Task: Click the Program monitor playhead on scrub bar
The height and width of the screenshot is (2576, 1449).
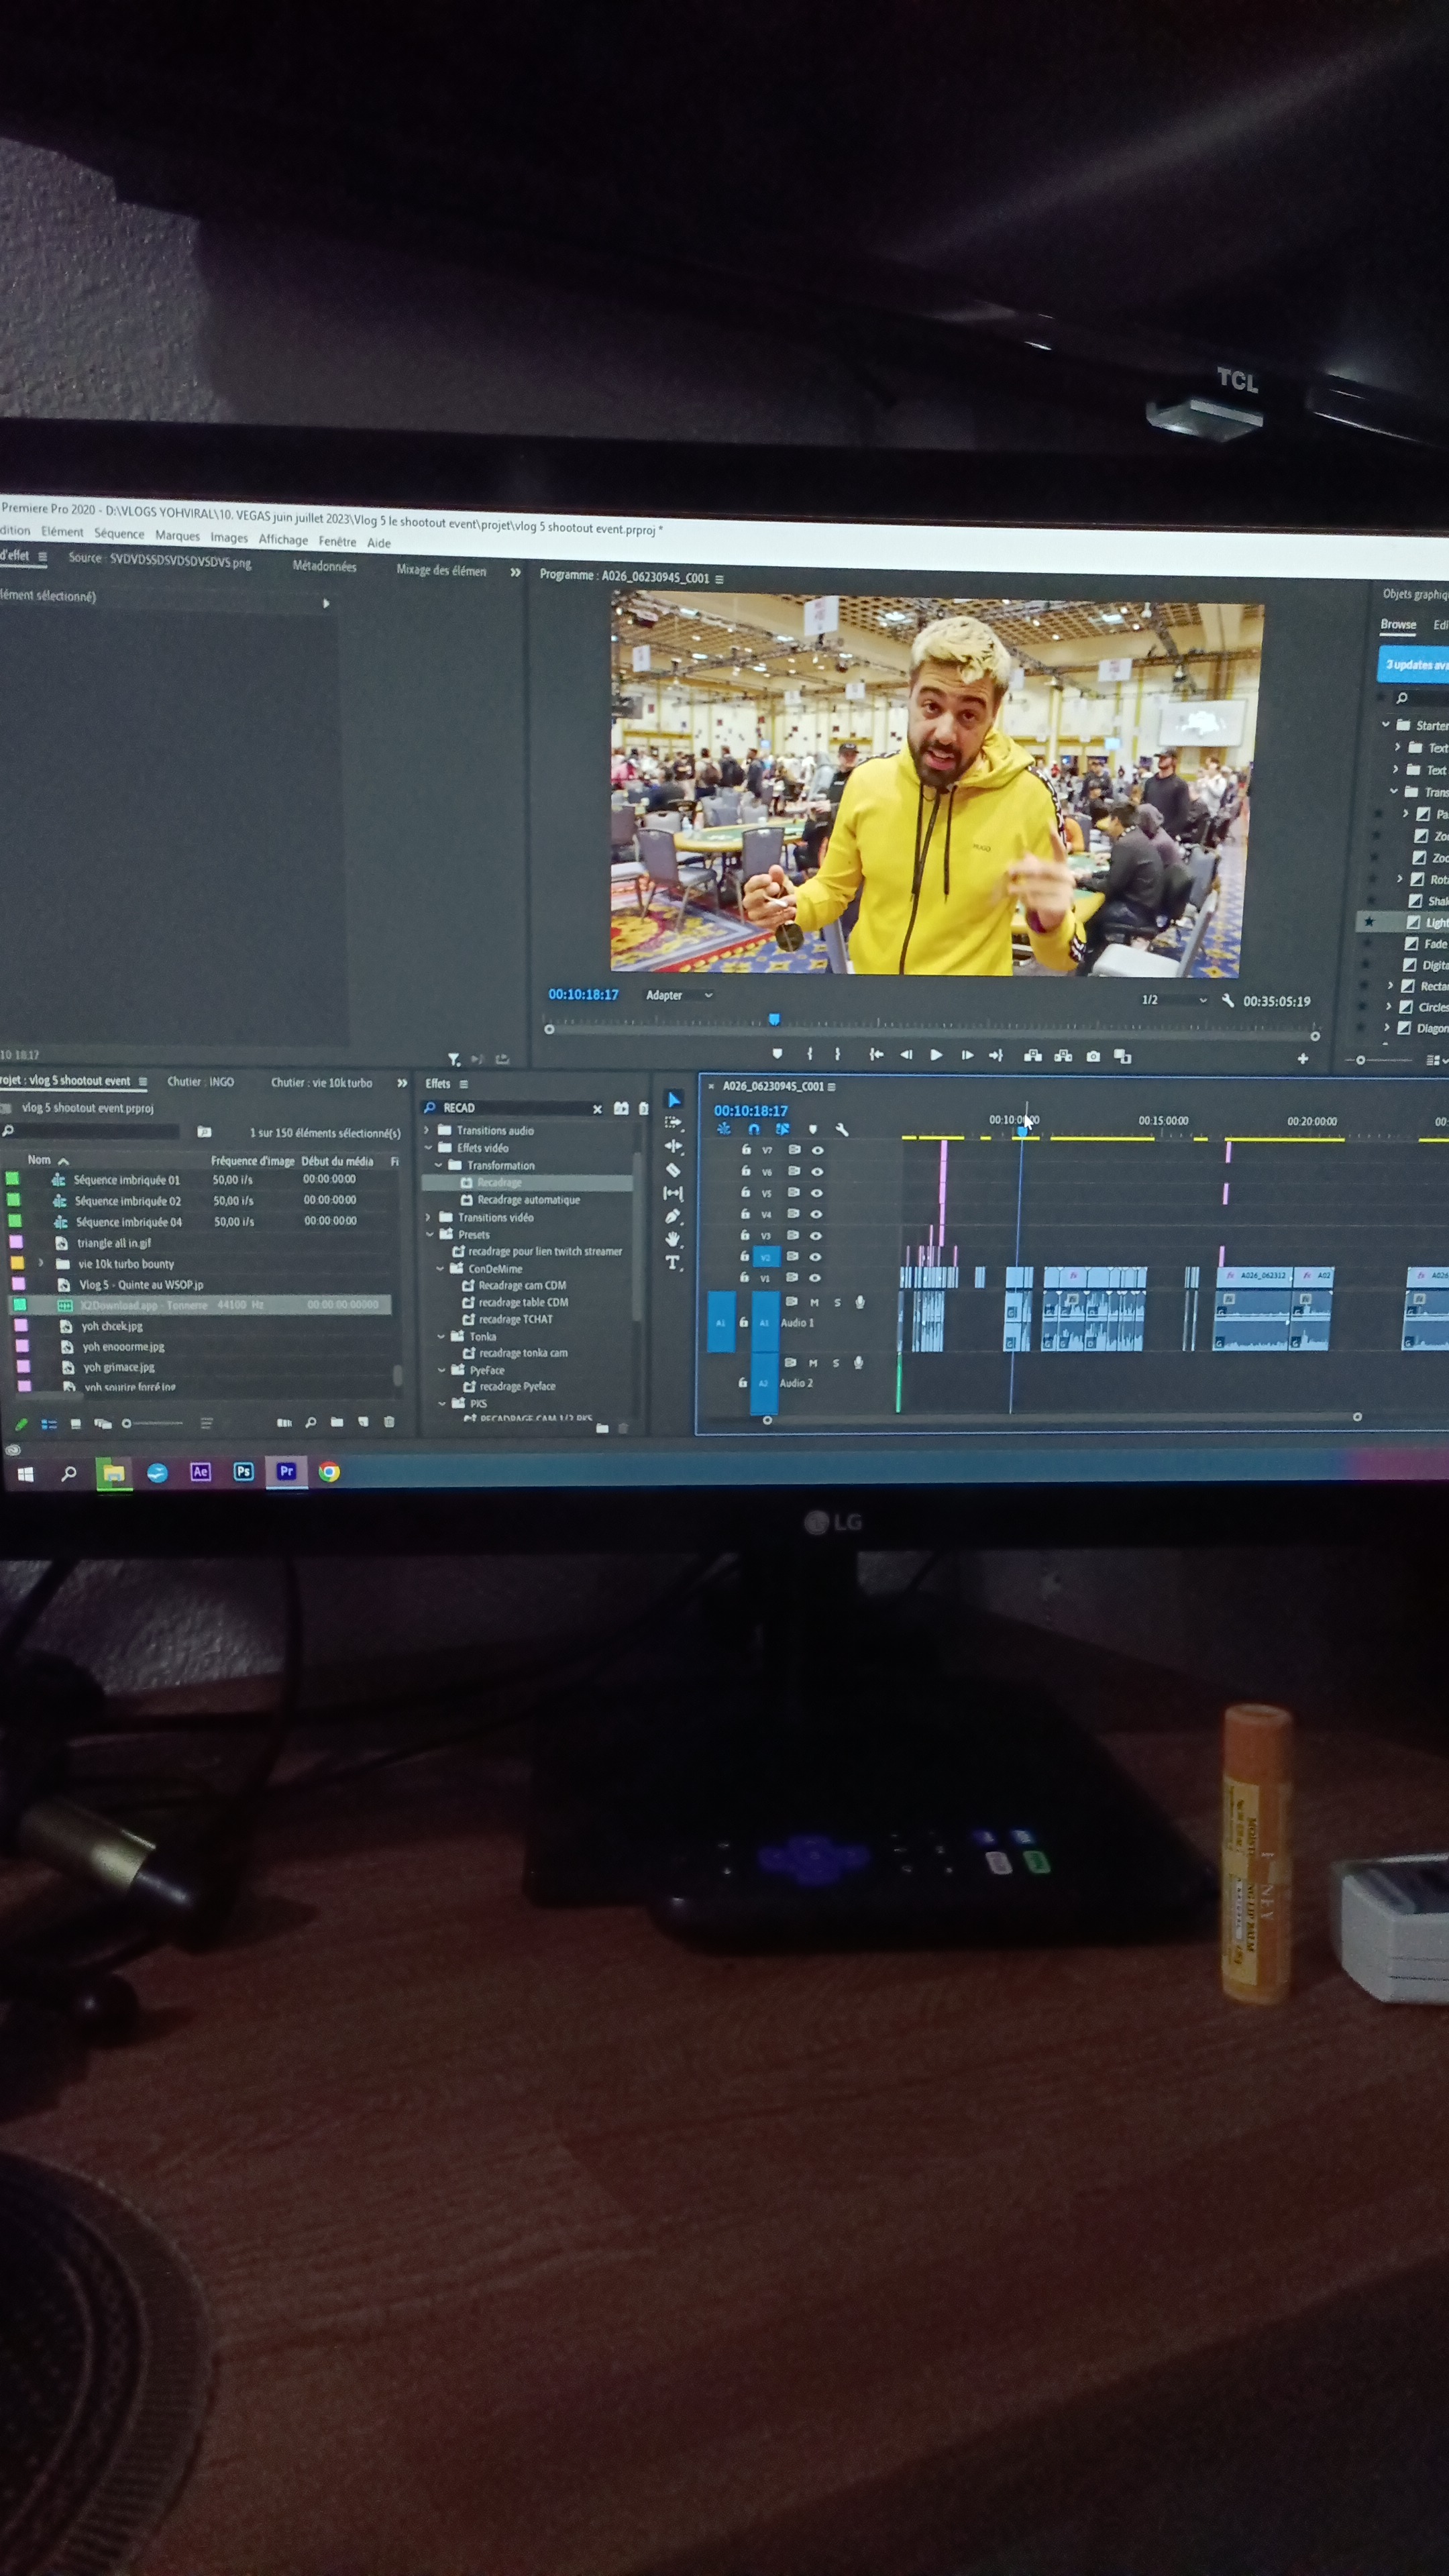Action: click(774, 1019)
